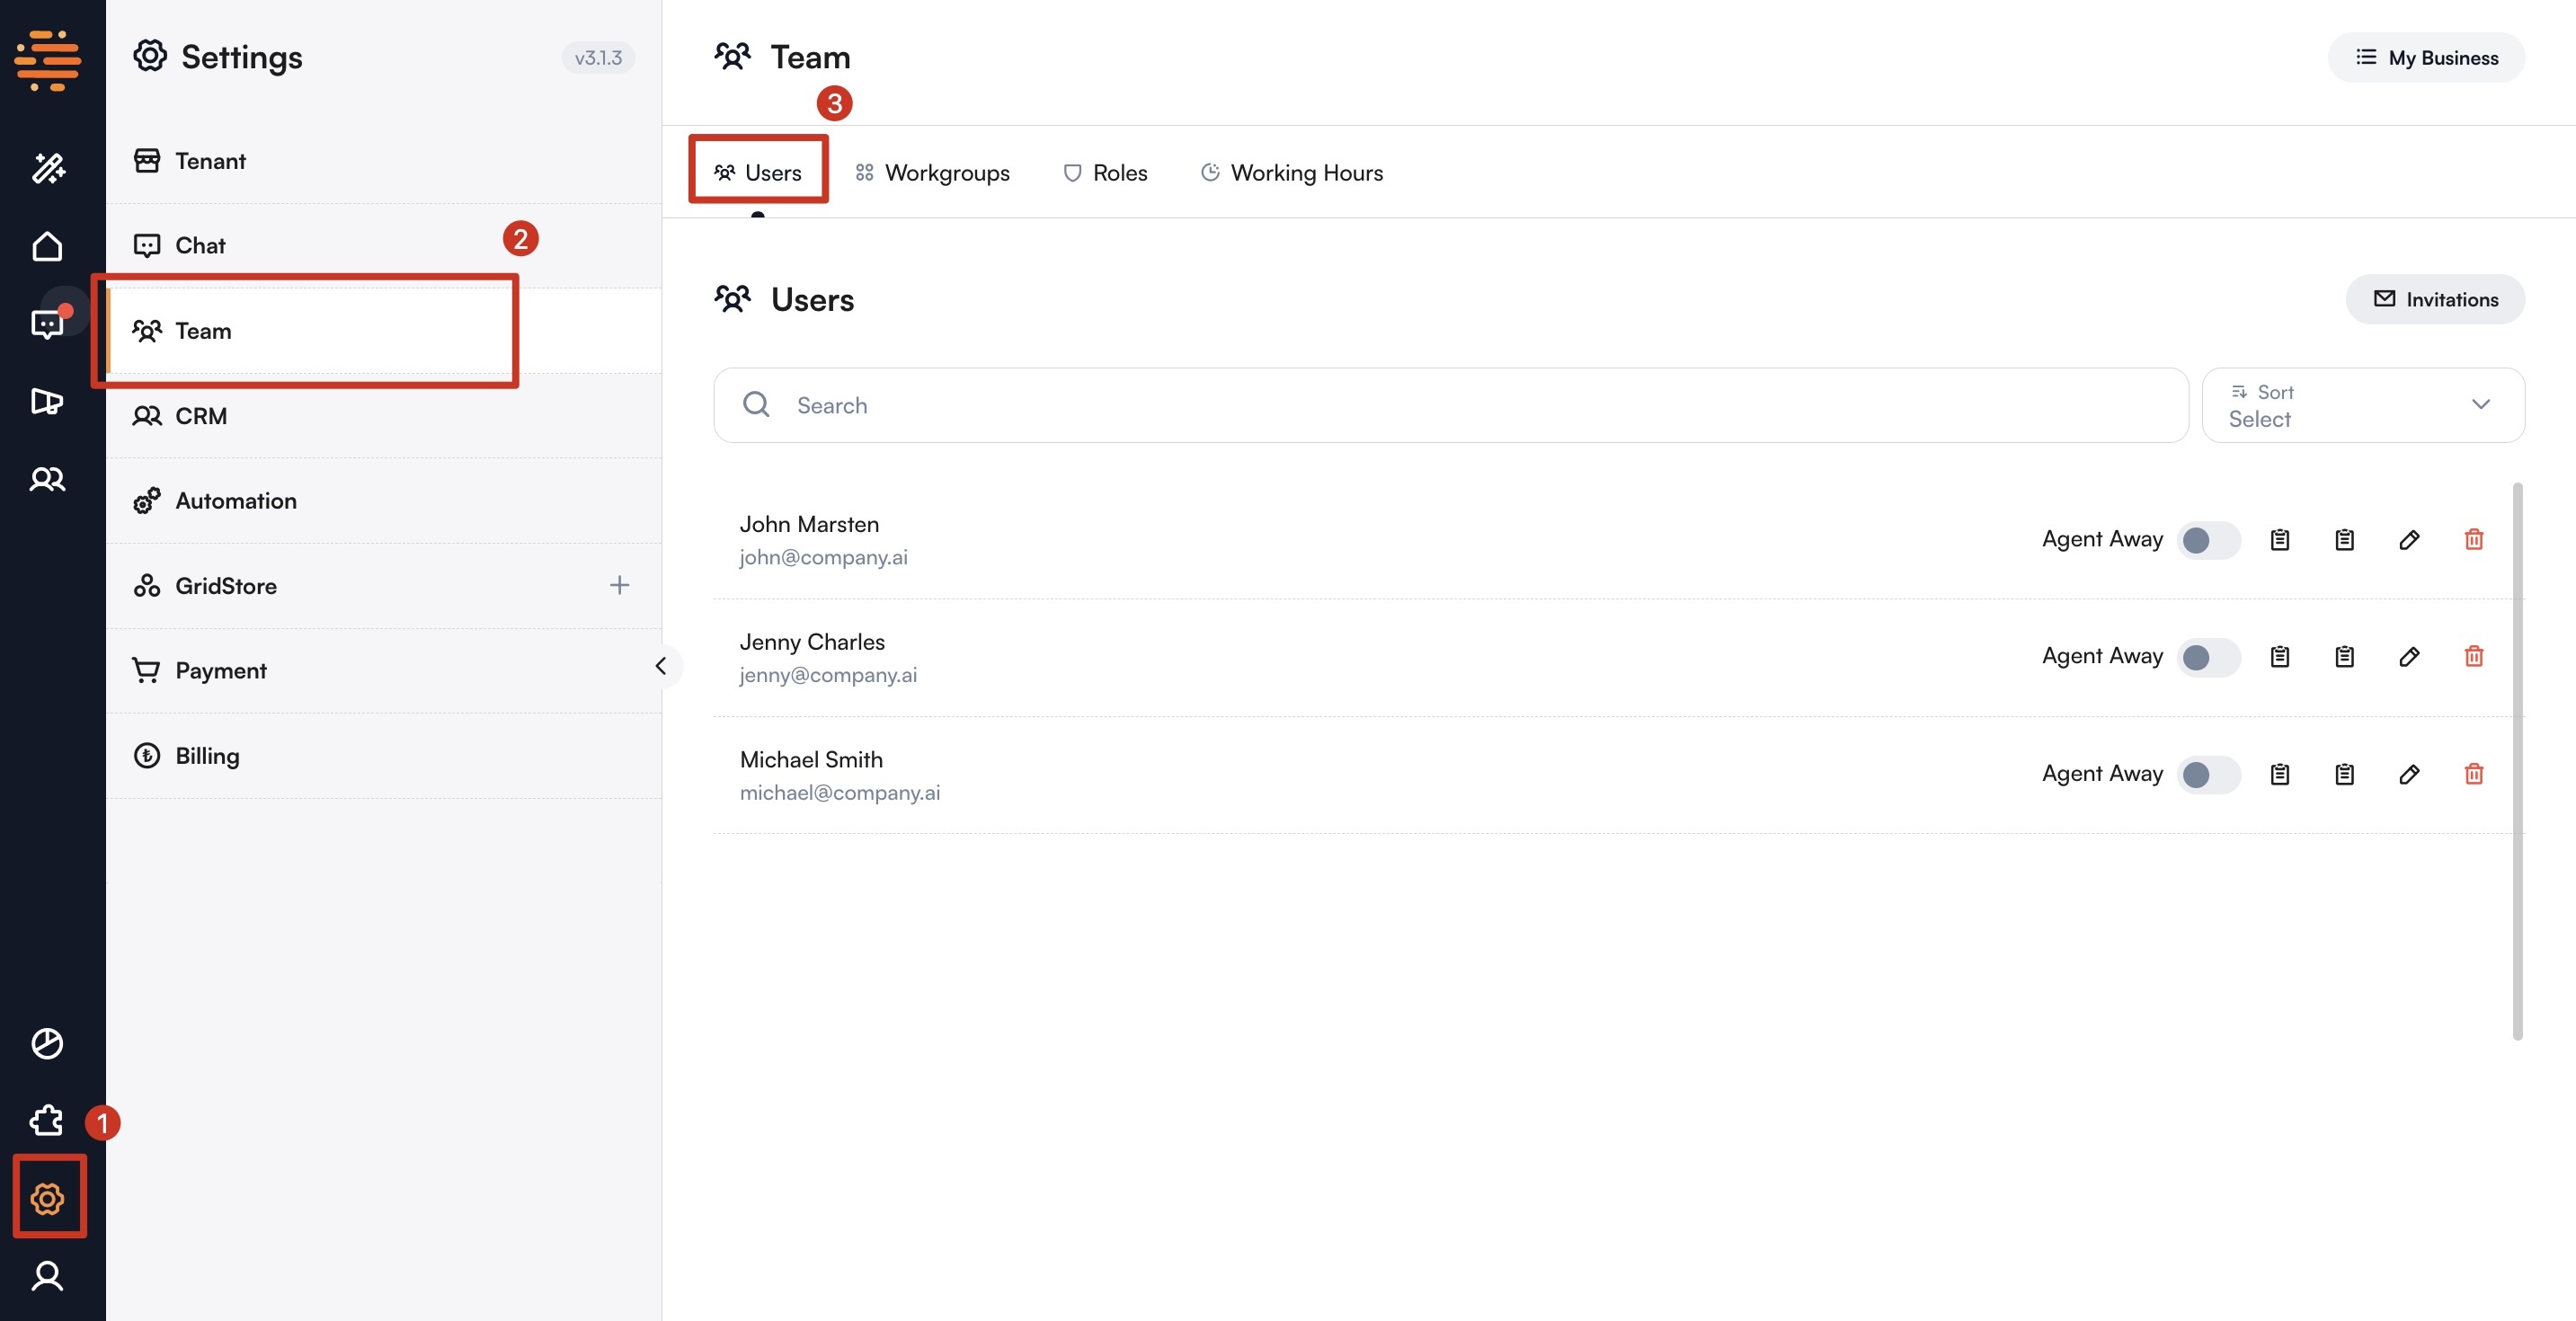Toggle Agent Away for John Marsten

pyautogui.click(x=2208, y=539)
